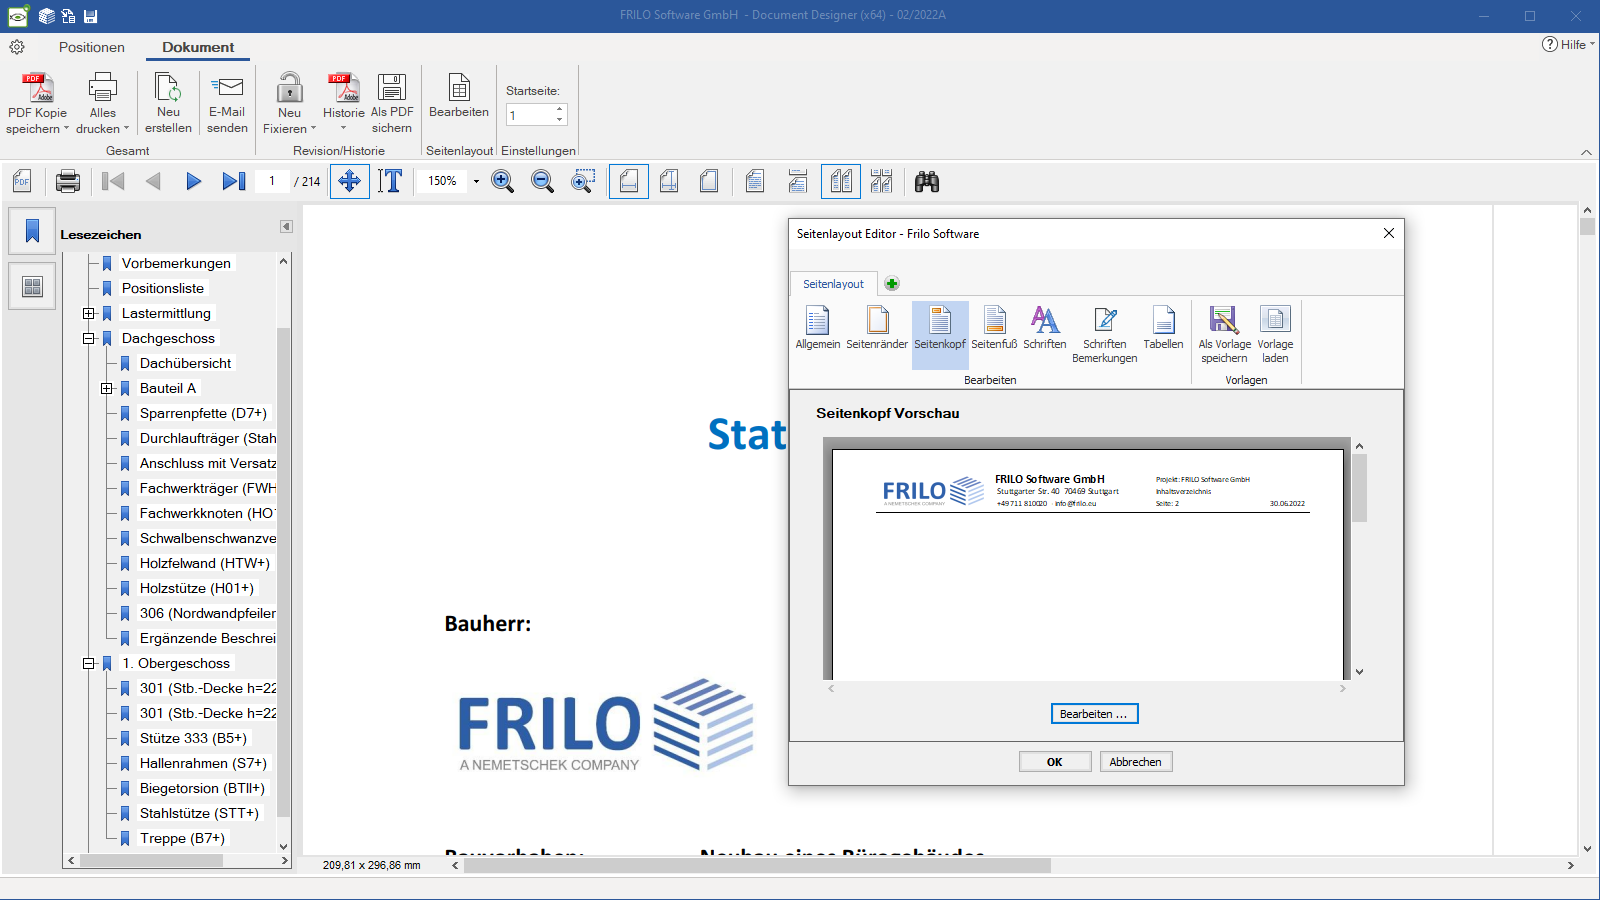Click the E-Mail senden icon

click(228, 88)
